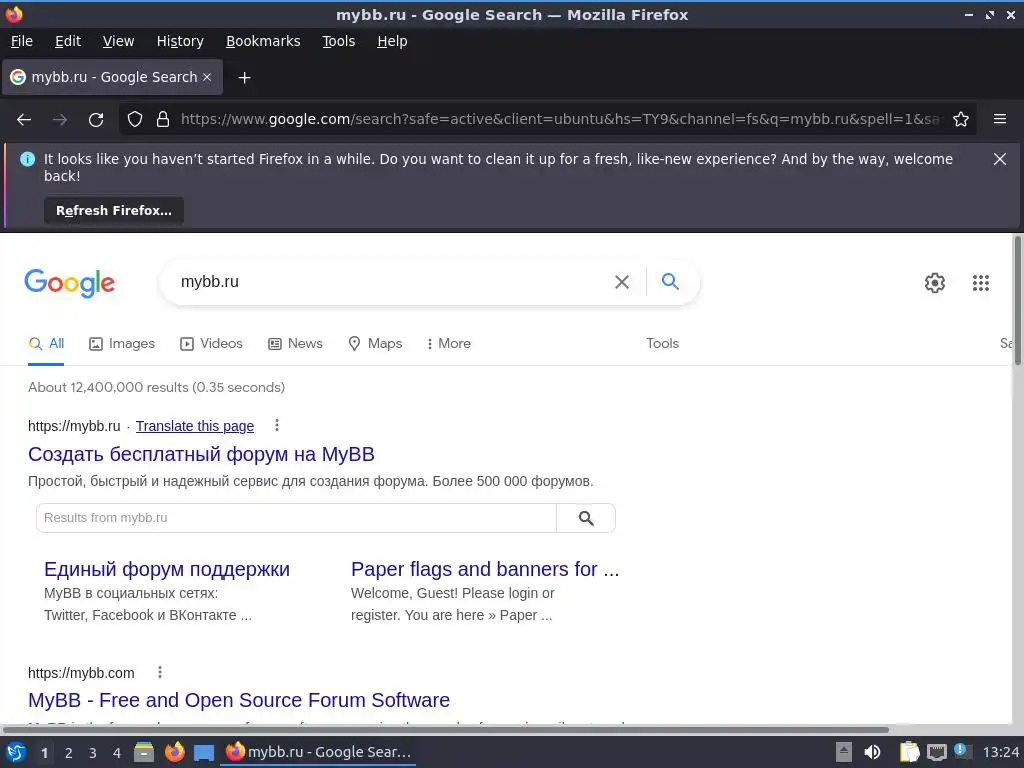Click the 13:24 taskbar clock

click(x=1000, y=753)
